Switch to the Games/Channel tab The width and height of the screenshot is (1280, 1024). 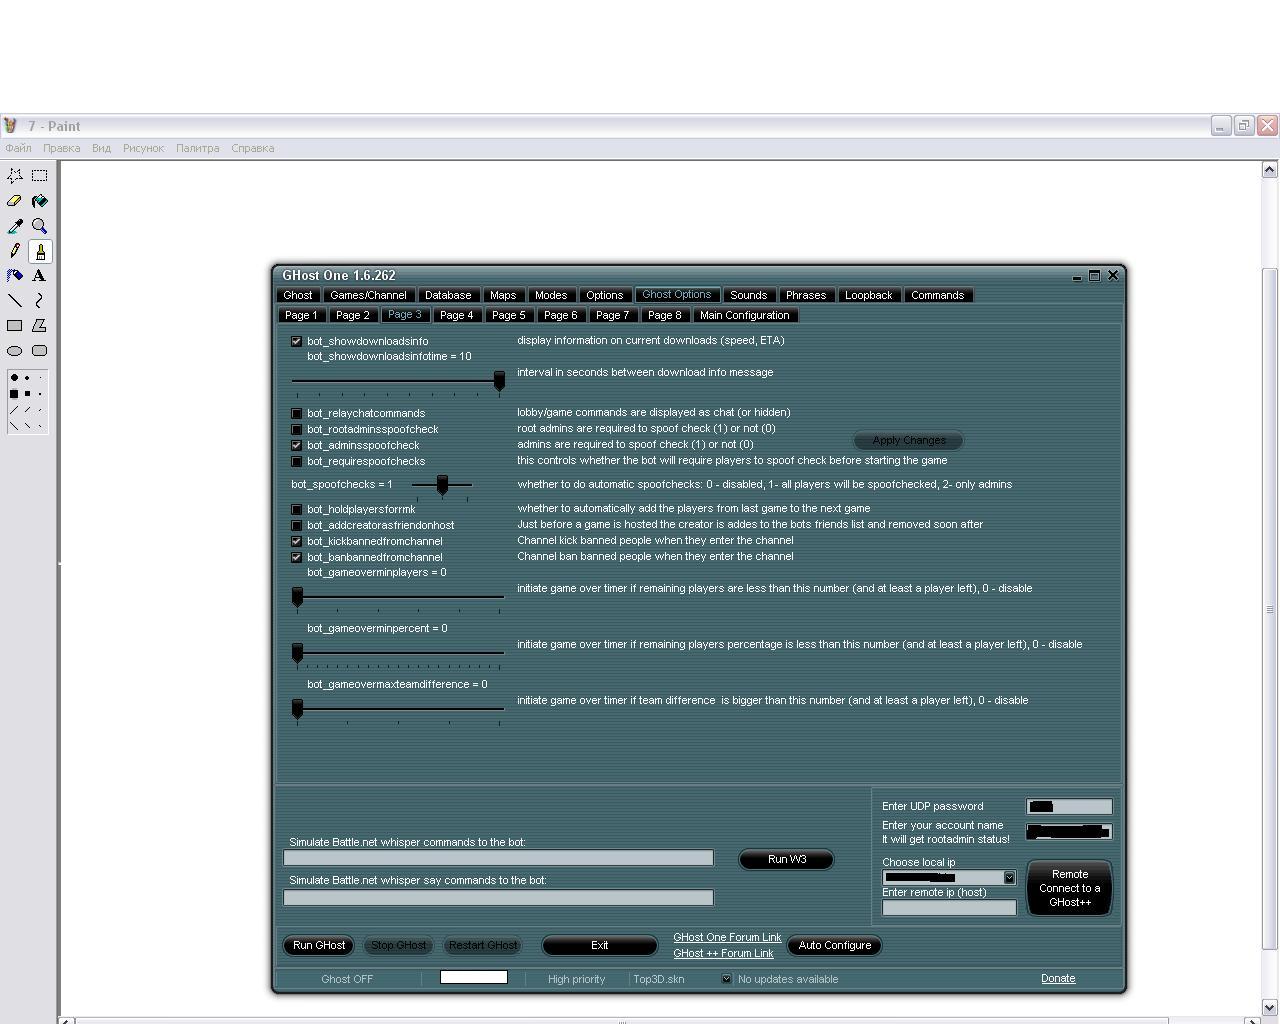(x=368, y=295)
